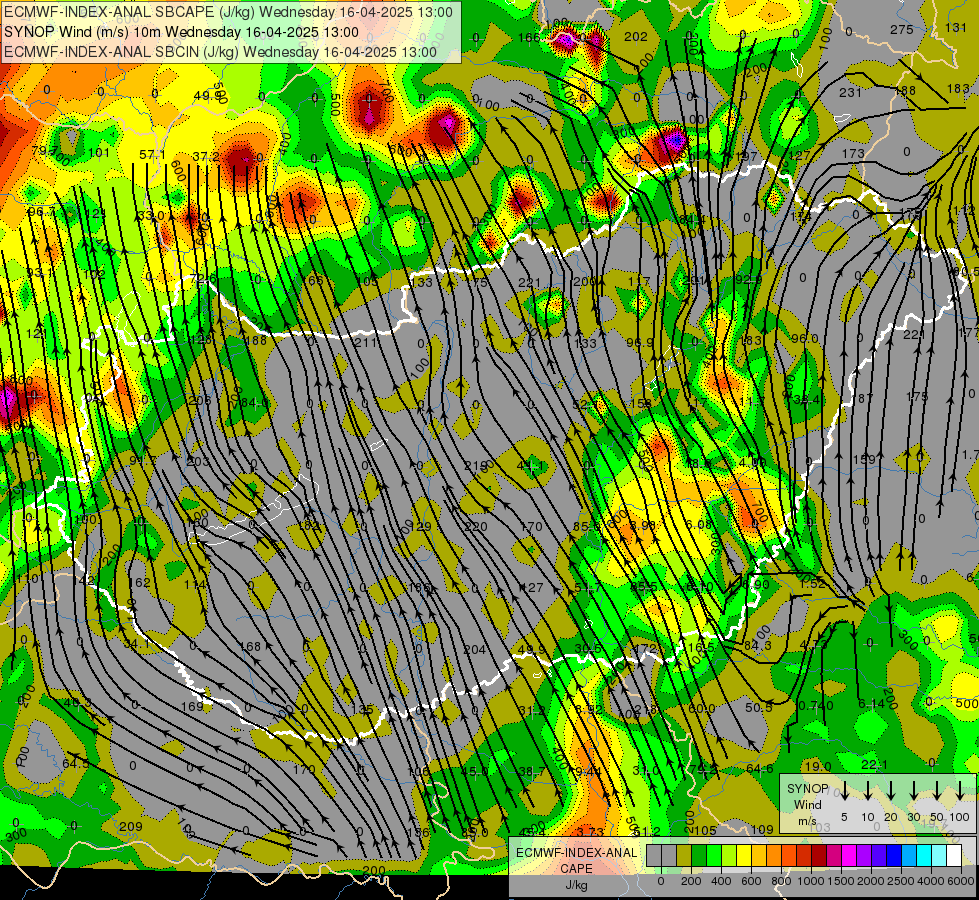Screen dimensions: 979x900
Task: Click the SBCAPE title line at top
Action: point(229,12)
